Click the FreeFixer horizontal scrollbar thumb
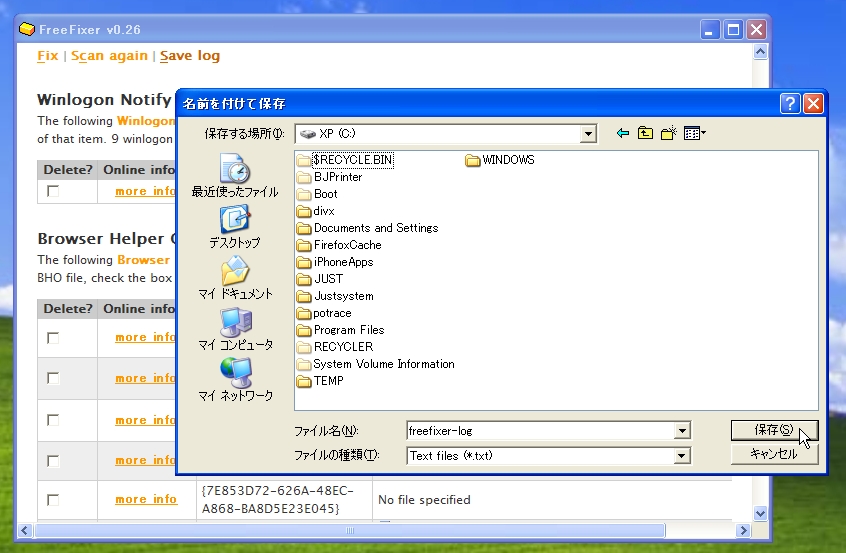846x553 pixels. point(350,530)
